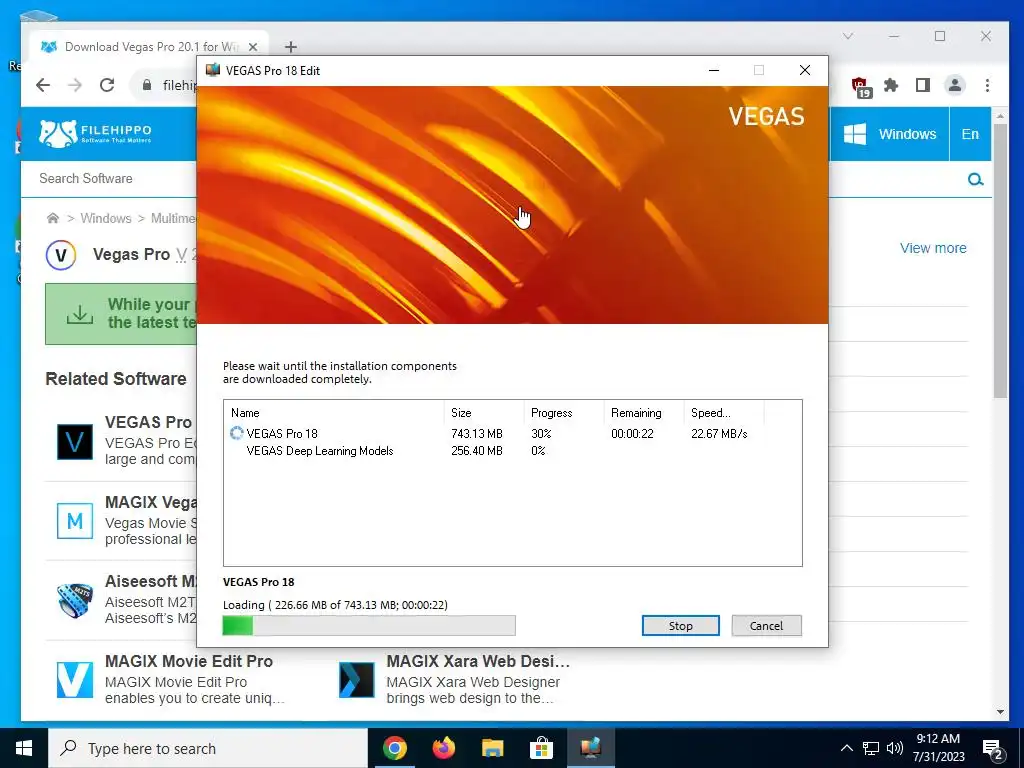Open a new Chrome tab

tap(291, 47)
